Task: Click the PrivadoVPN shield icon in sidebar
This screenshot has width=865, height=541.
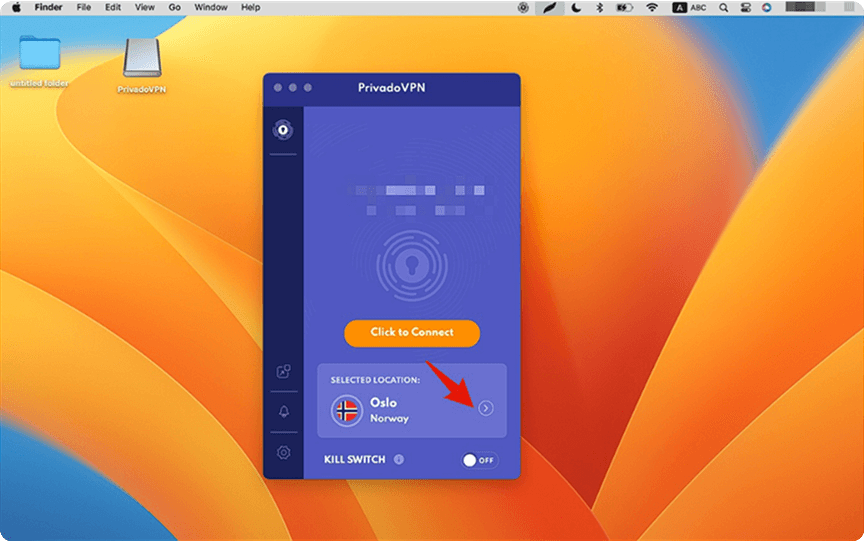Action: tap(283, 130)
